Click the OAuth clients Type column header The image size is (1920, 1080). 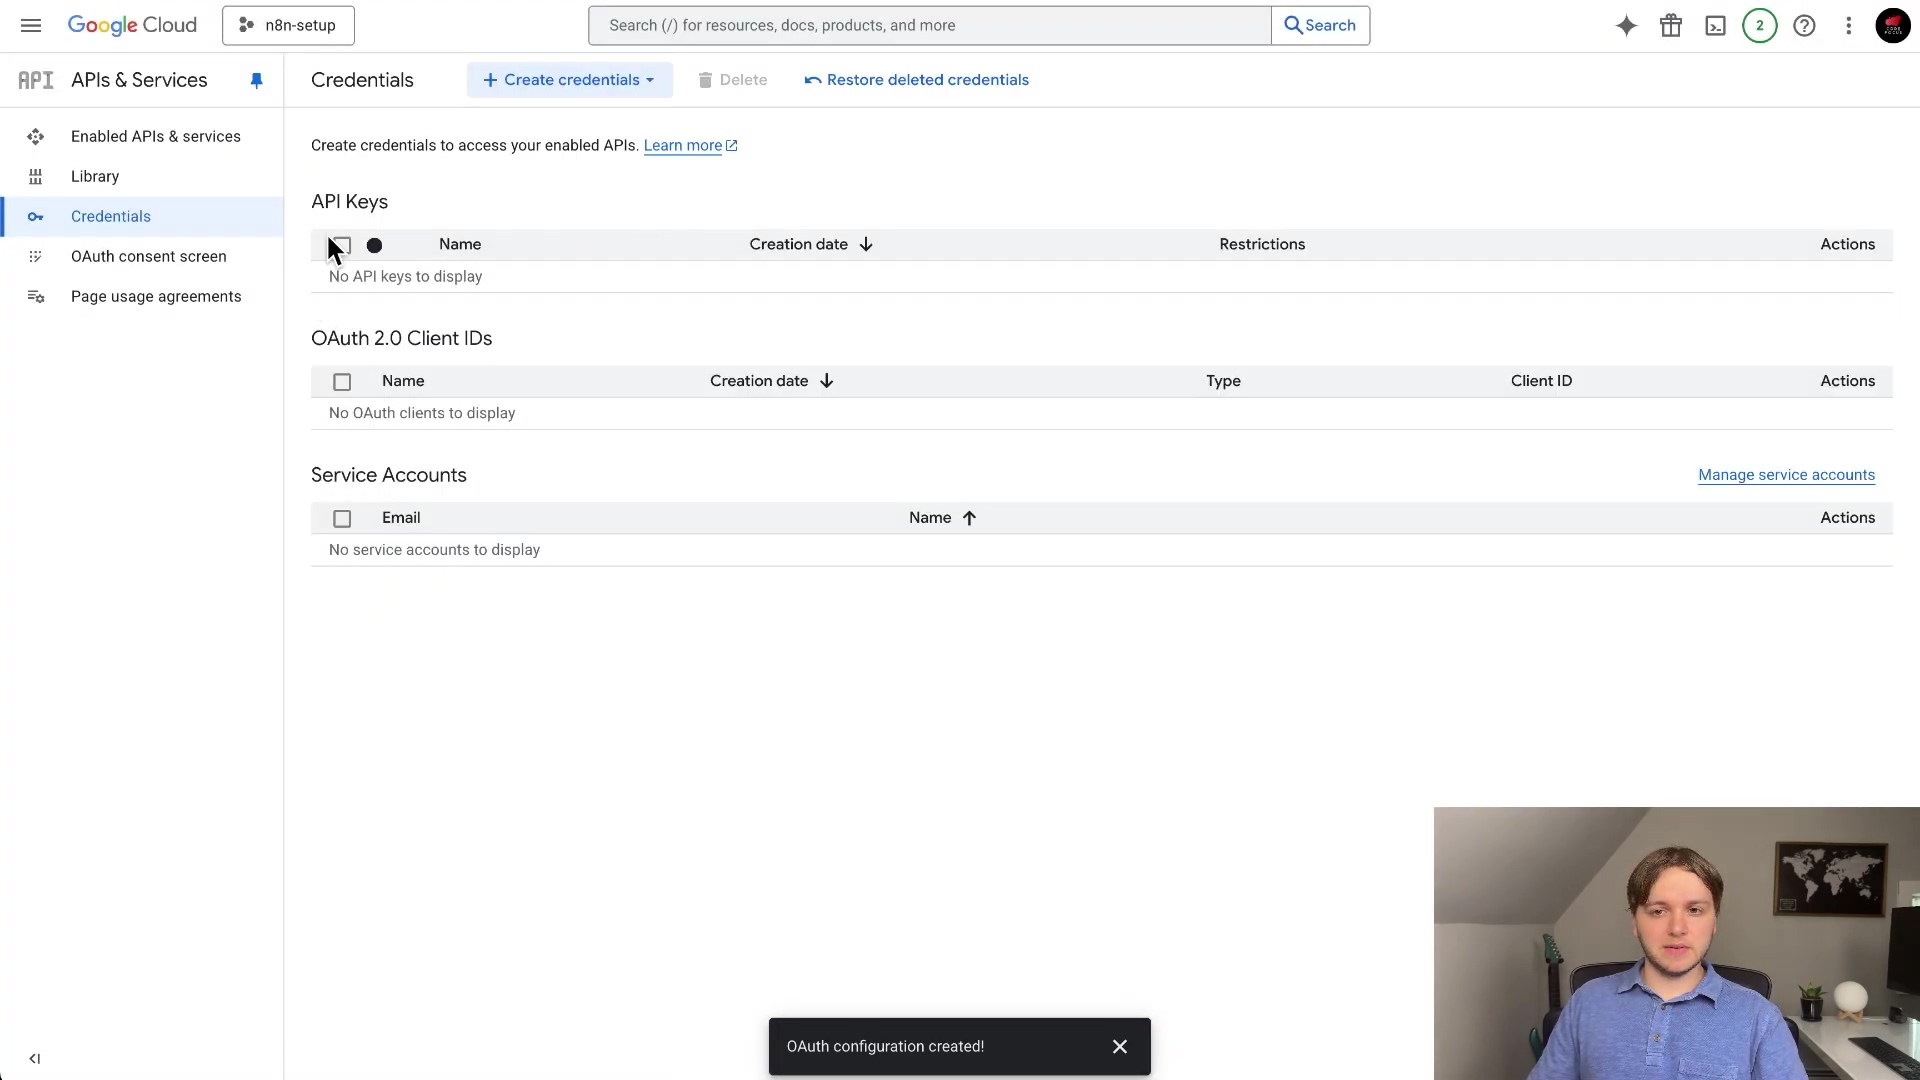1223,381
